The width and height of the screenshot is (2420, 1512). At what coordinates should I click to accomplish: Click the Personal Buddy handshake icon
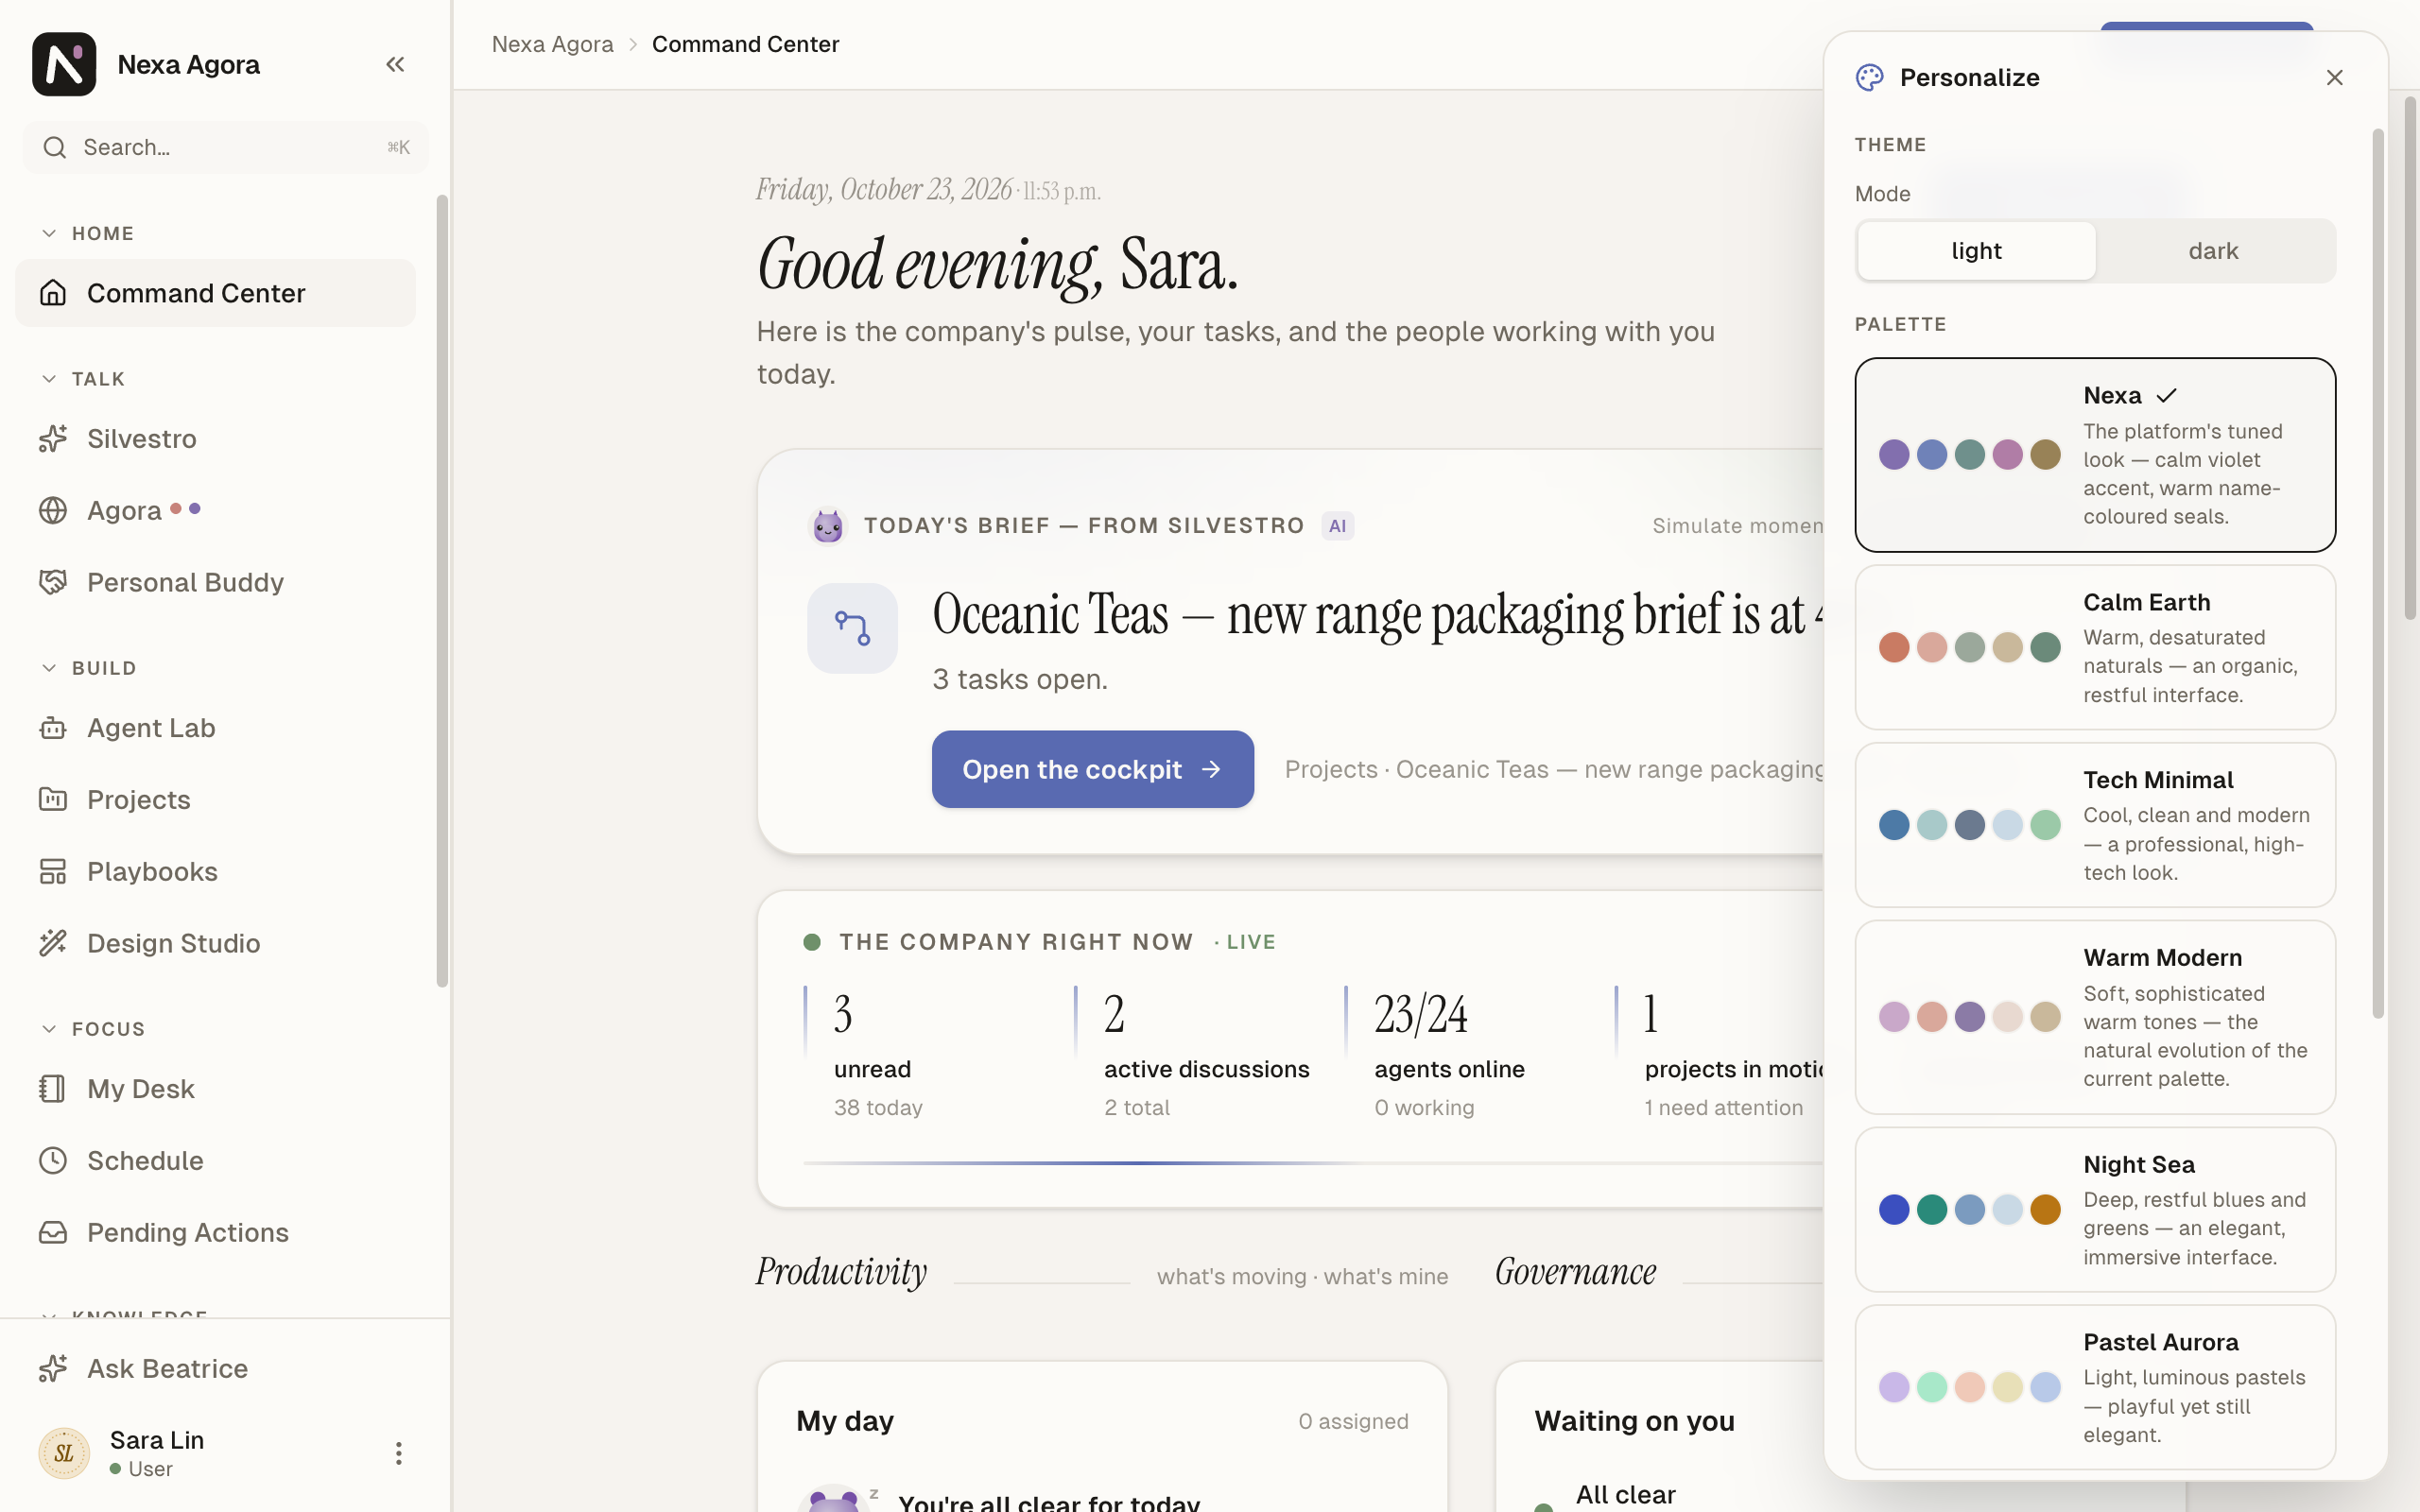pyautogui.click(x=53, y=582)
